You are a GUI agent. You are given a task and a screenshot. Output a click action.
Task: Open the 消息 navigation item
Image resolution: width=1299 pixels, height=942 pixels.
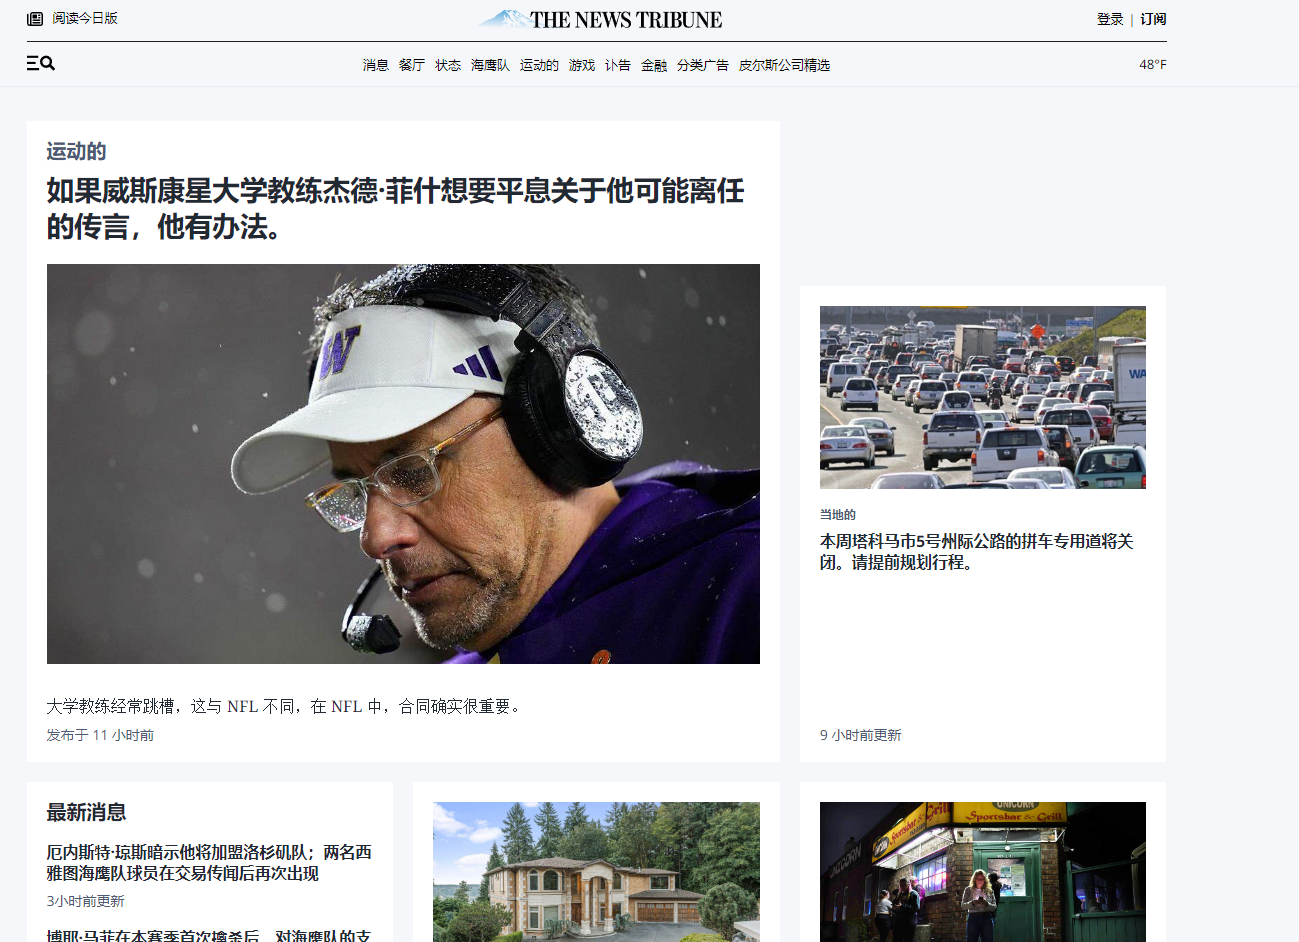click(375, 64)
